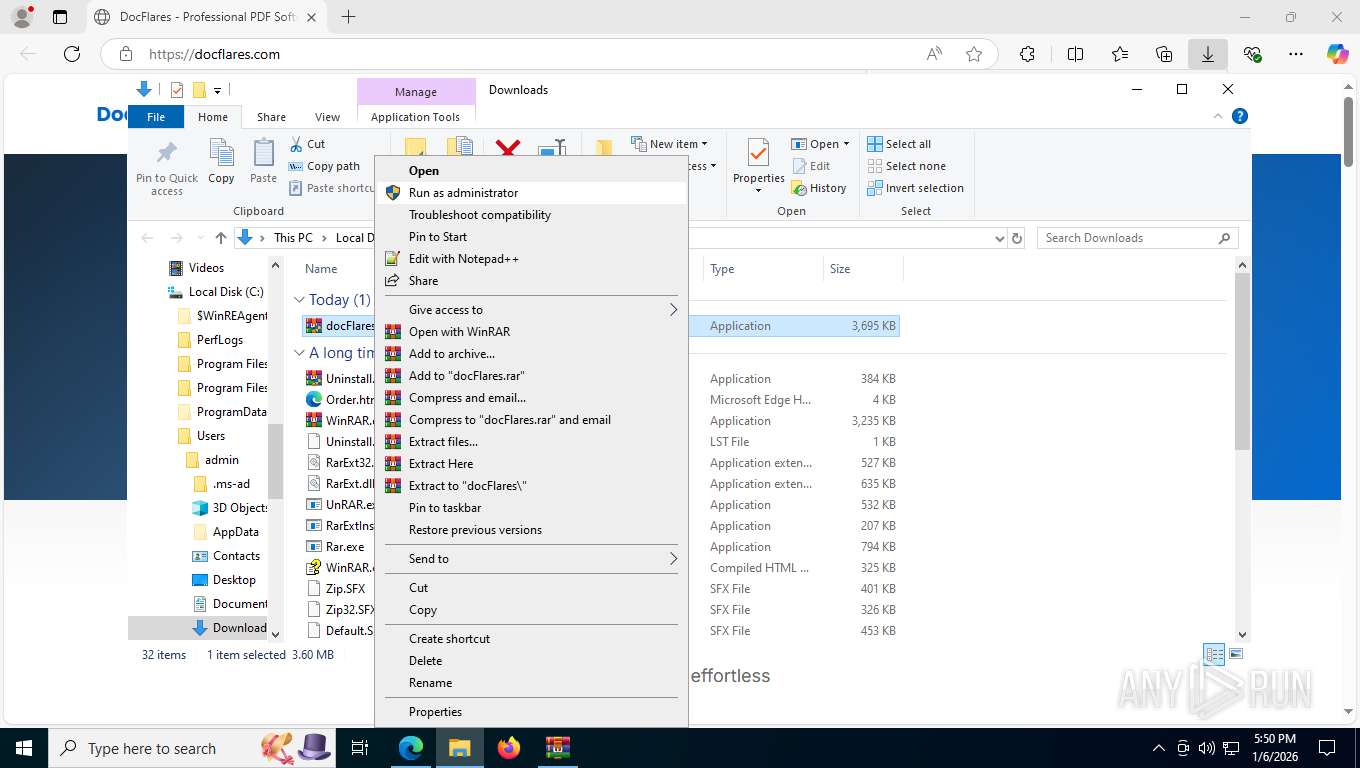Screen dimensions: 1360x768
Task: Open the Application Tools tab
Action: [x=415, y=117]
